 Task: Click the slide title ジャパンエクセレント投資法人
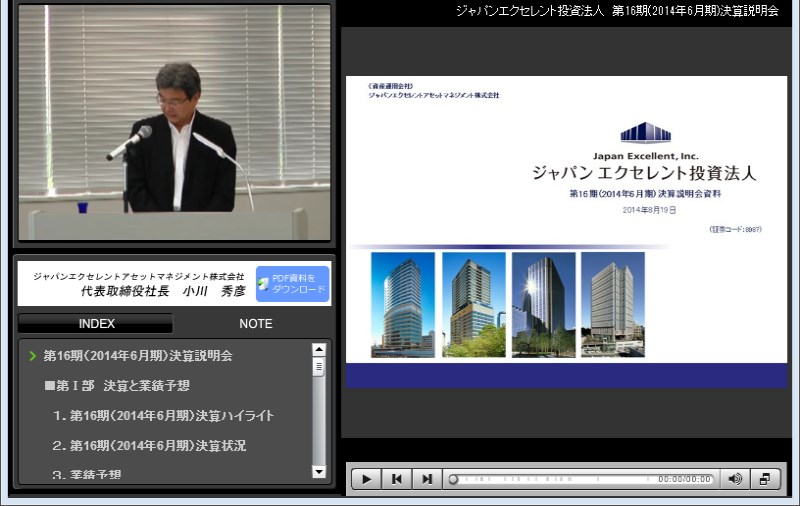tap(644, 173)
